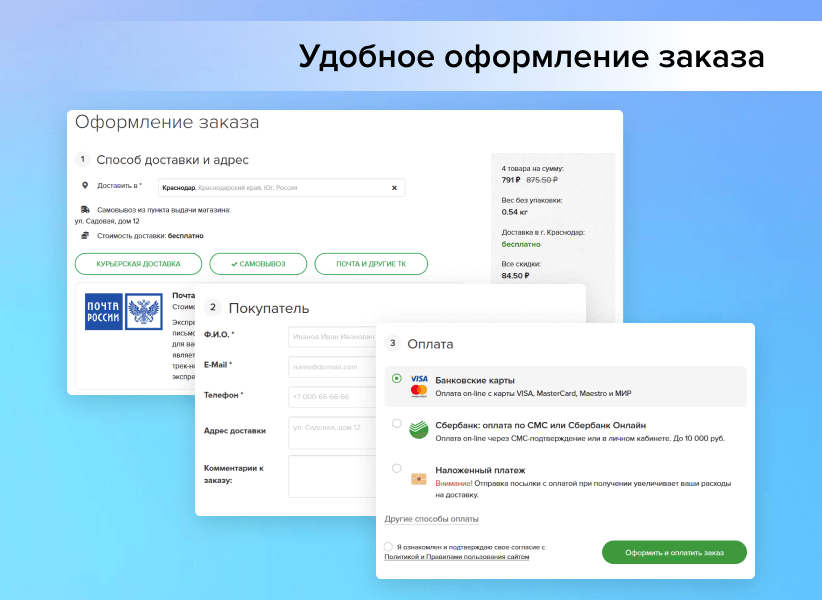Open the Политикой и Правилами пользования сайтом link
Image resolution: width=822 pixels, height=600 pixels.
tap(463, 557)
